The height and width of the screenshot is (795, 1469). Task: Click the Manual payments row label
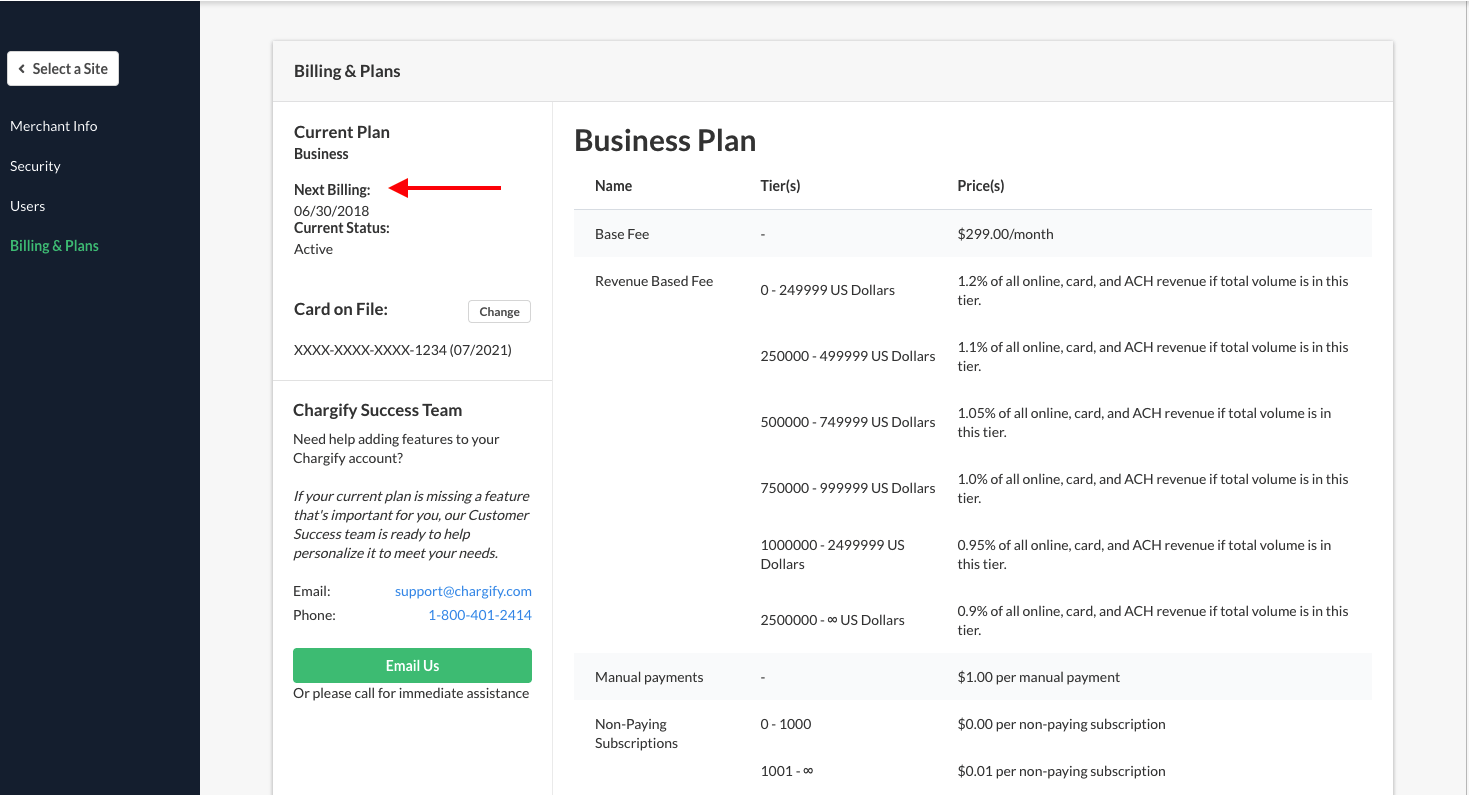tap(649, 677)
